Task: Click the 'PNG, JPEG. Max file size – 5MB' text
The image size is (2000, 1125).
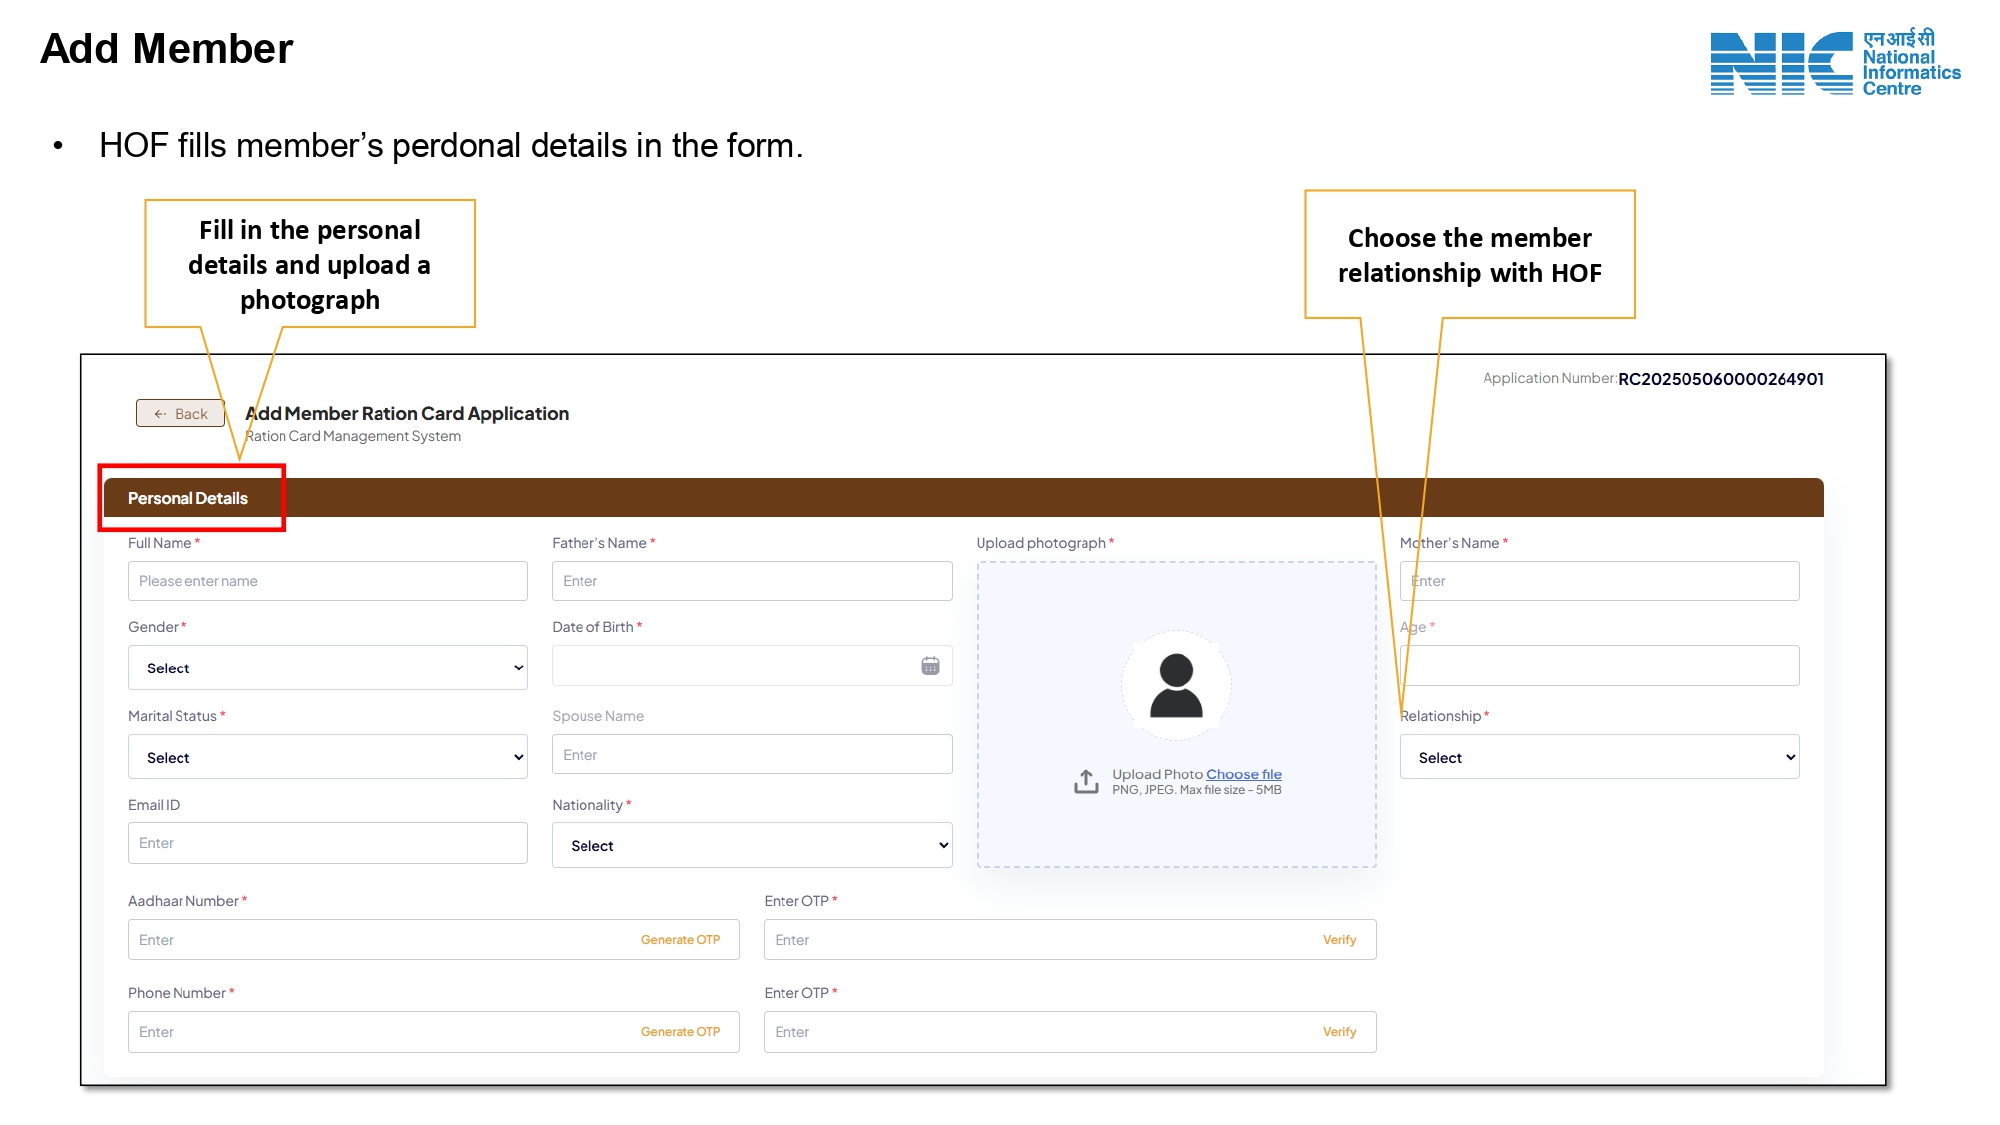Action: 1197,790
